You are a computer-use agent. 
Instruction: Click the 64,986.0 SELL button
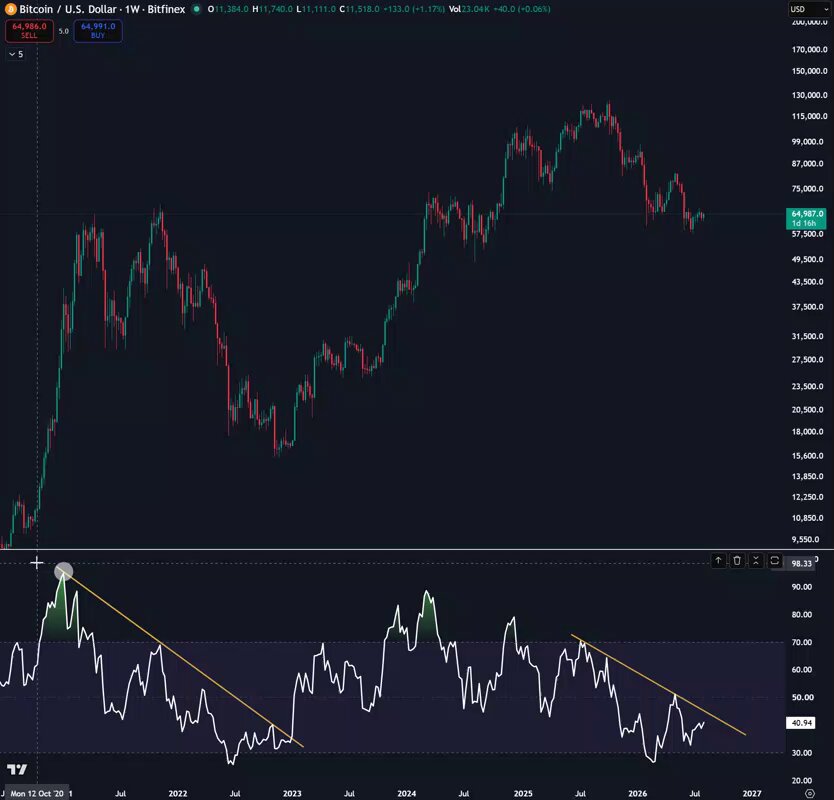coord(29,31)
